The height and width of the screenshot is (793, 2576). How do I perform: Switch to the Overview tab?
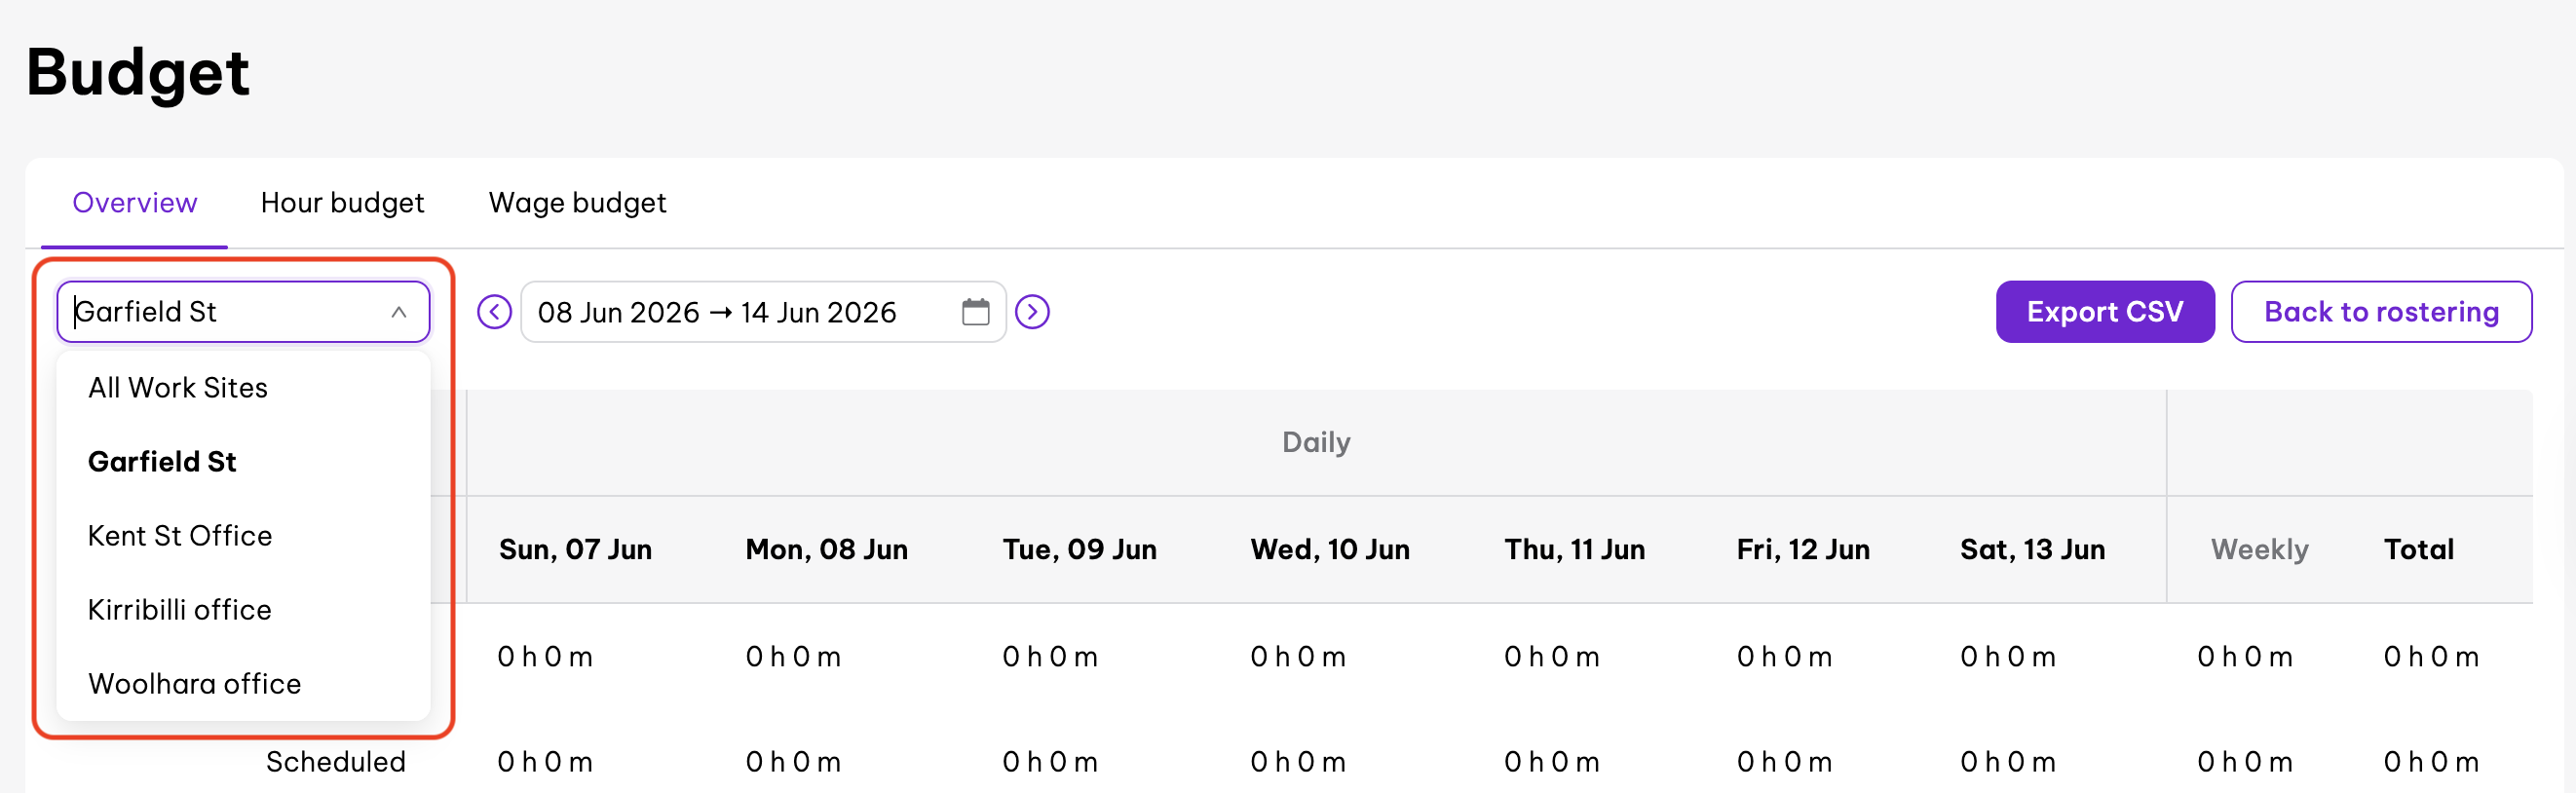tap(134, 203)
